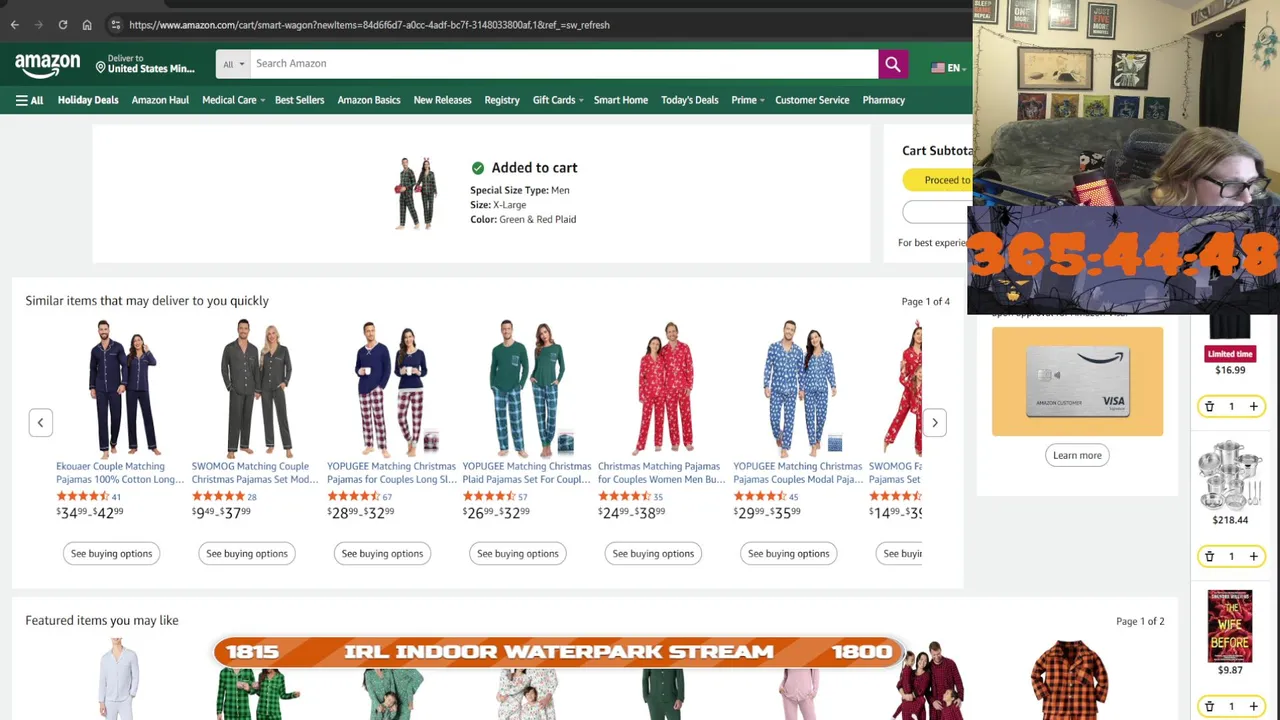The width and height of the screenshot is (1280, 720).
Task: Increase quantity of $16.99 item
Action: coord(1253,406)
